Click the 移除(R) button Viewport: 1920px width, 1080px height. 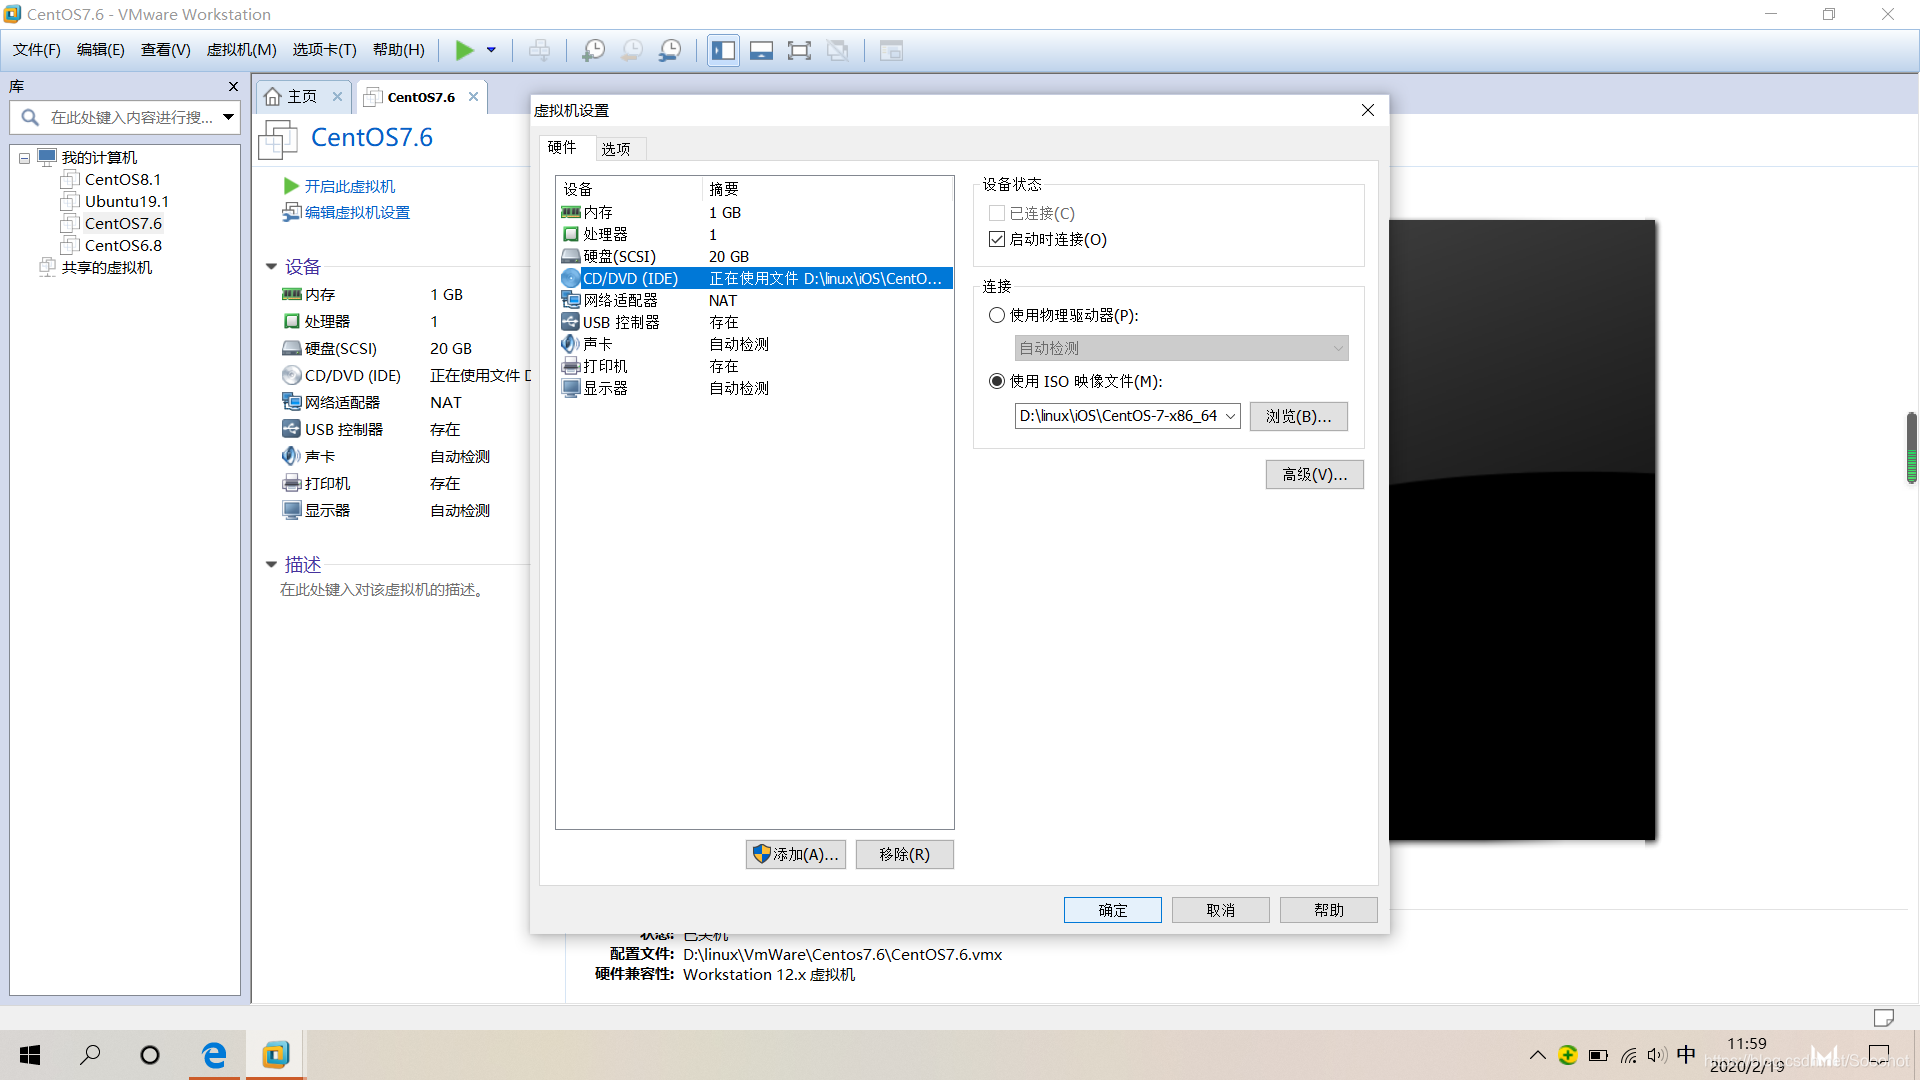[905, 855]
